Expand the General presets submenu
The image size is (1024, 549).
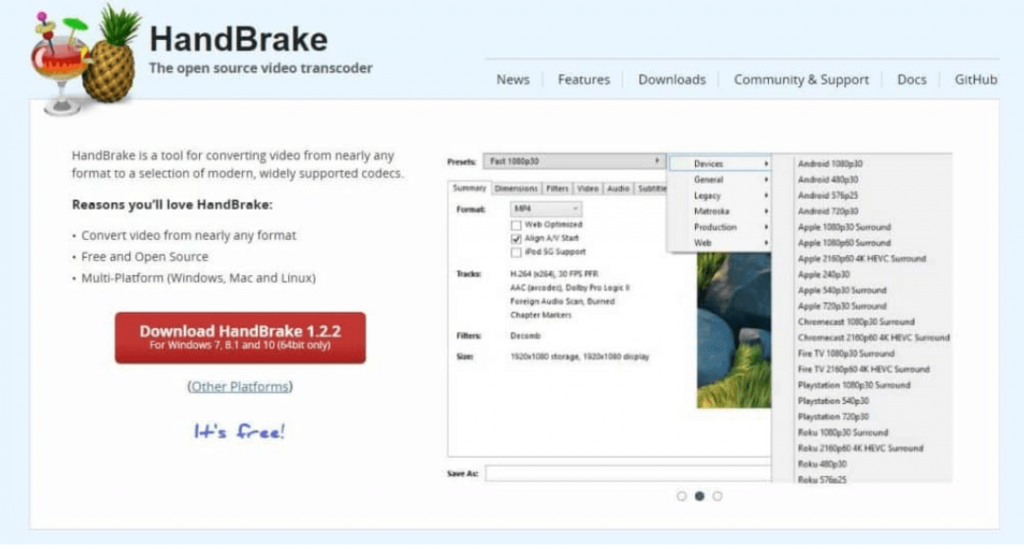[x=720, y=180]
